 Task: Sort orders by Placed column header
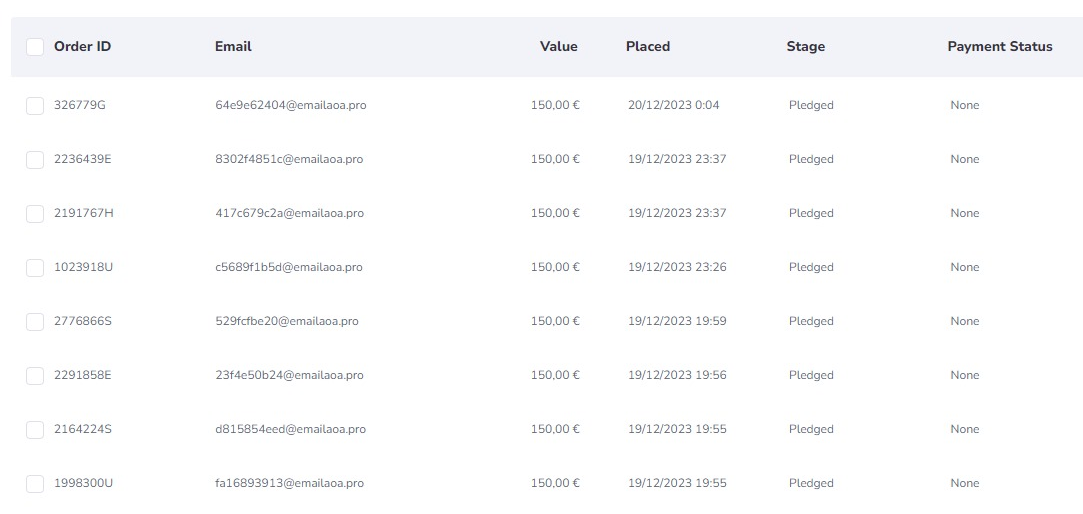[x=648, y=46]
